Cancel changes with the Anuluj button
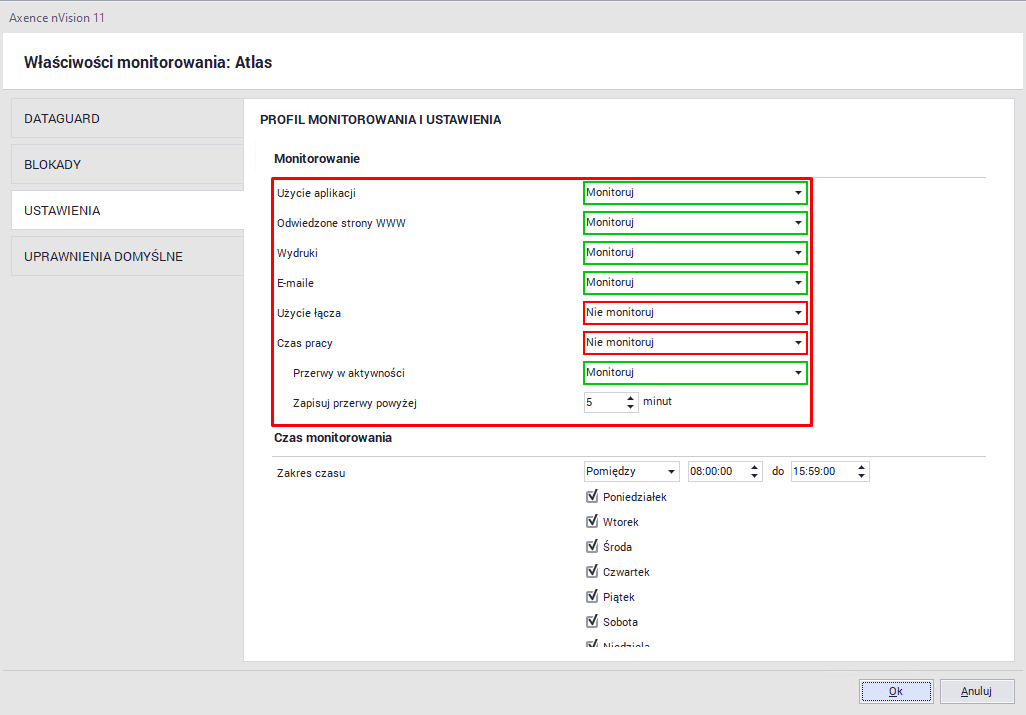The height and width of the screenshot is (715, 1026). pyautogui.click(x=977, y=690)
